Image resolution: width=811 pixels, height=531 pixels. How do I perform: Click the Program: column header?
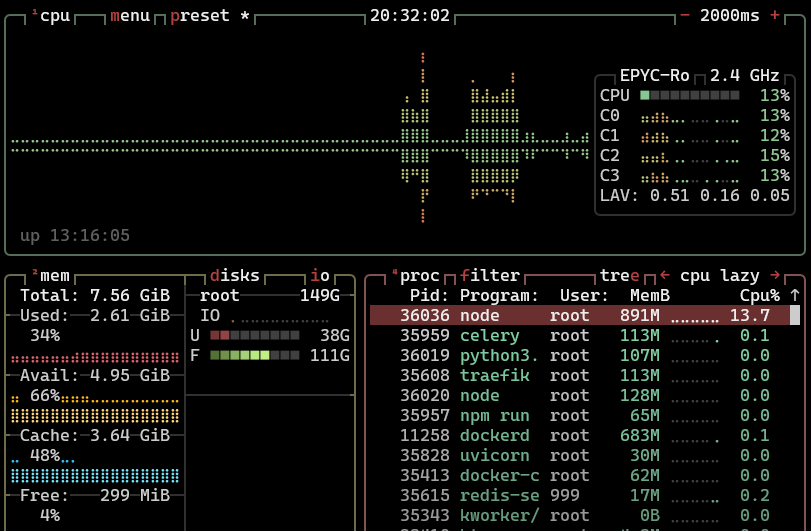[x=500, y=296]
